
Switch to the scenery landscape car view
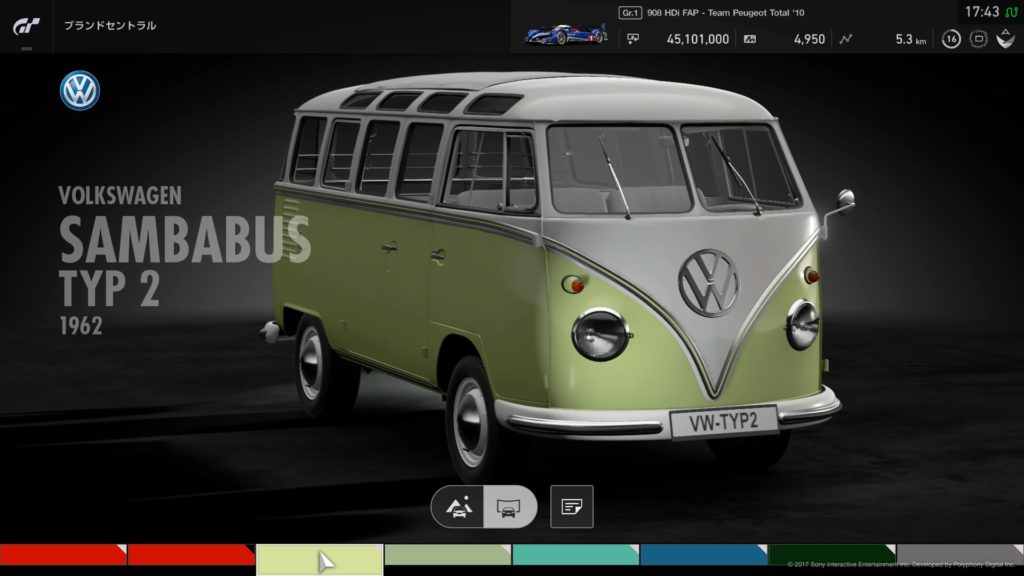coord(458,507)
